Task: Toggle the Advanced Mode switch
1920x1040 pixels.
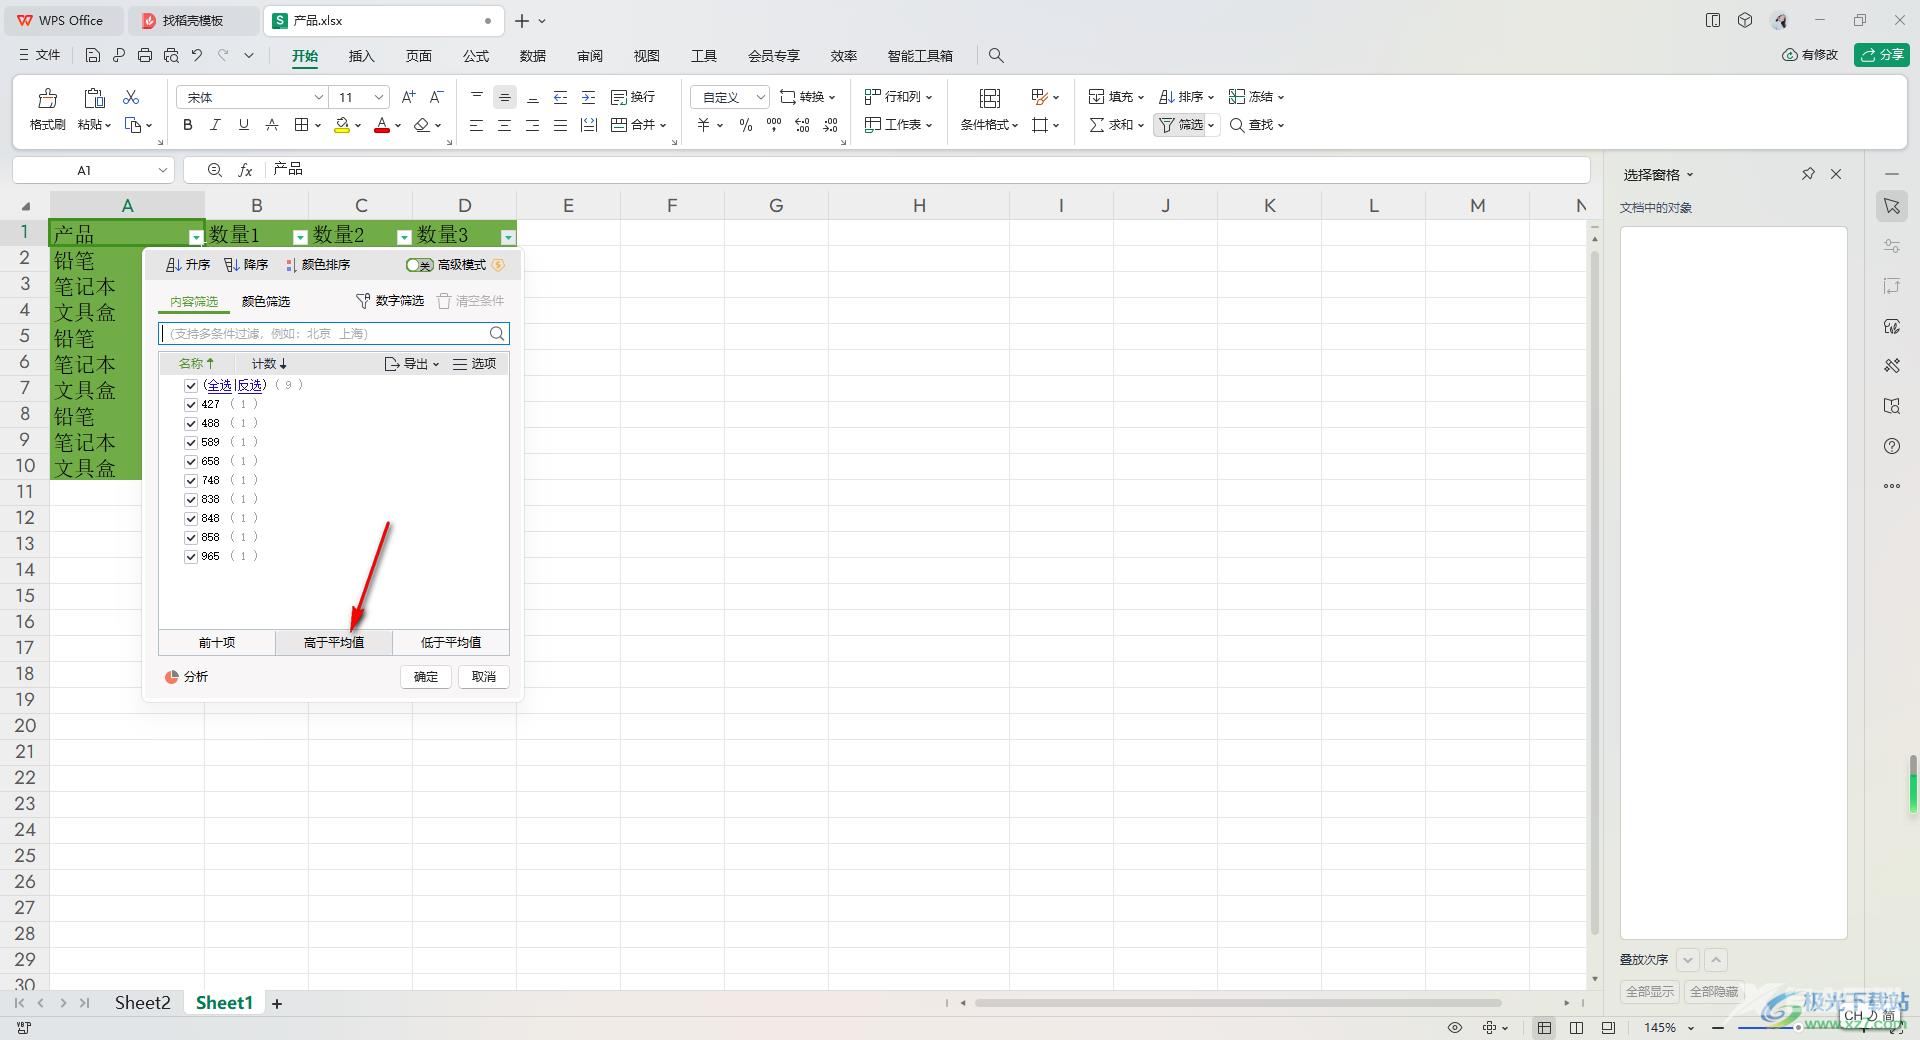Action: pyautogui.click(x=419, y=265)
